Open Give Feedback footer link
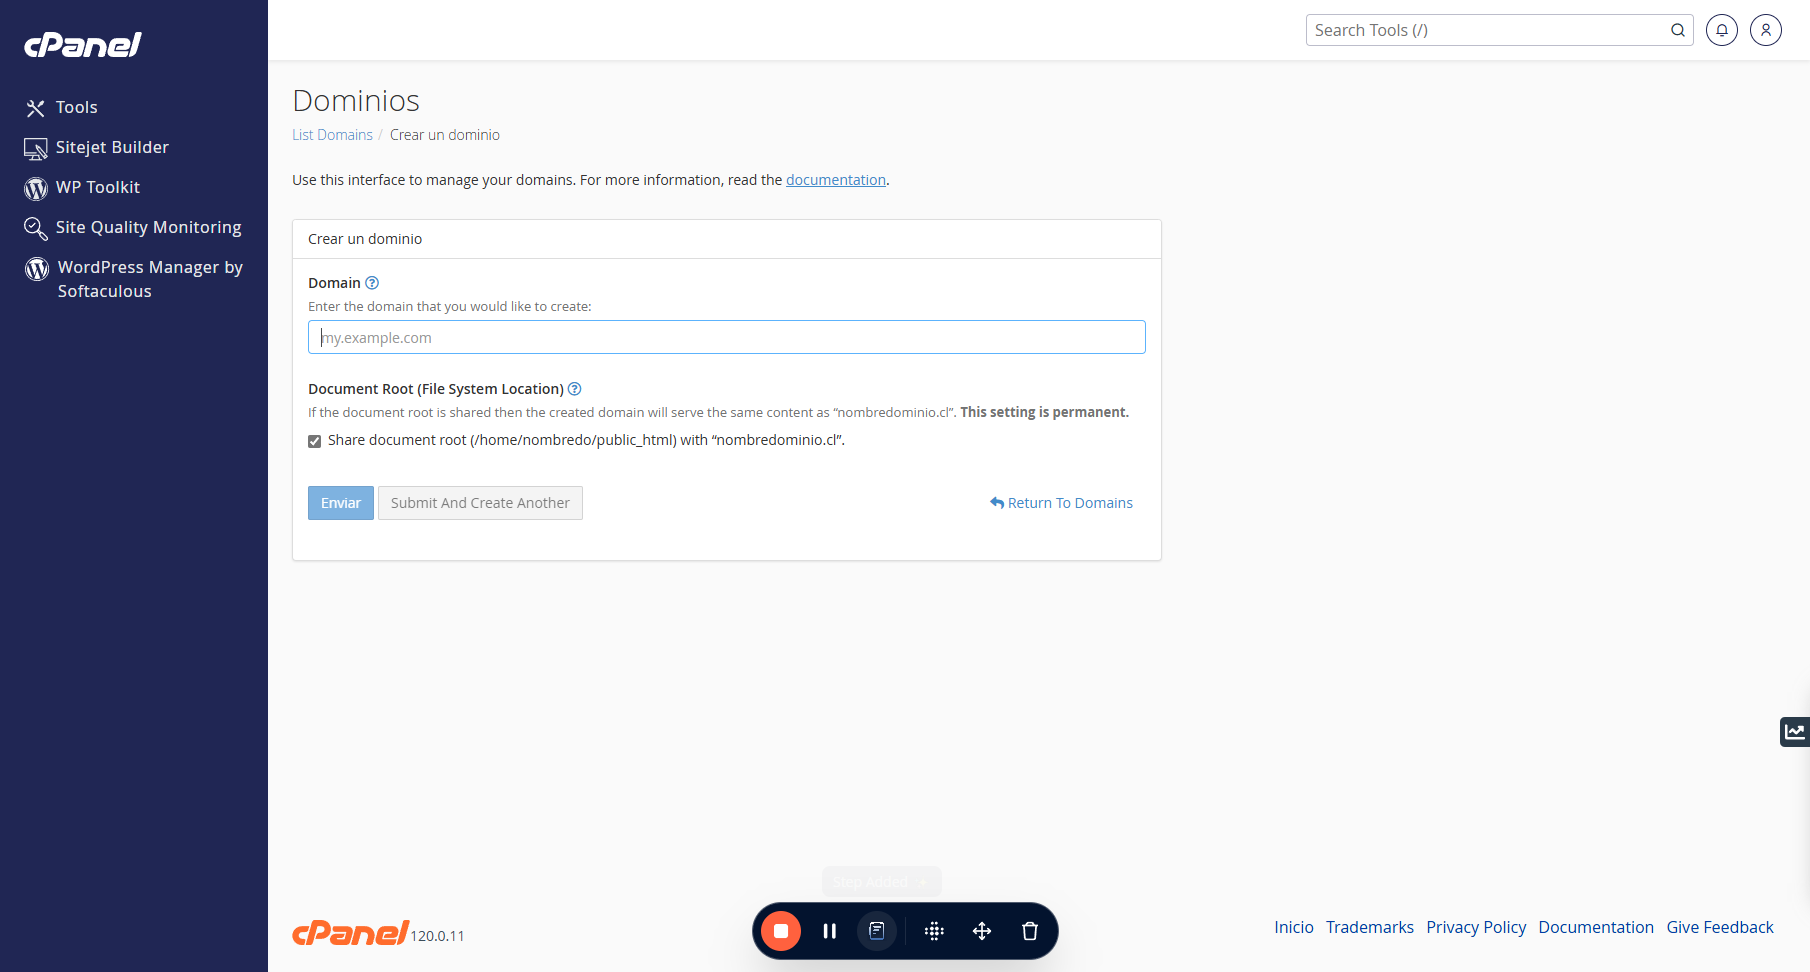 click(1720, 927)
